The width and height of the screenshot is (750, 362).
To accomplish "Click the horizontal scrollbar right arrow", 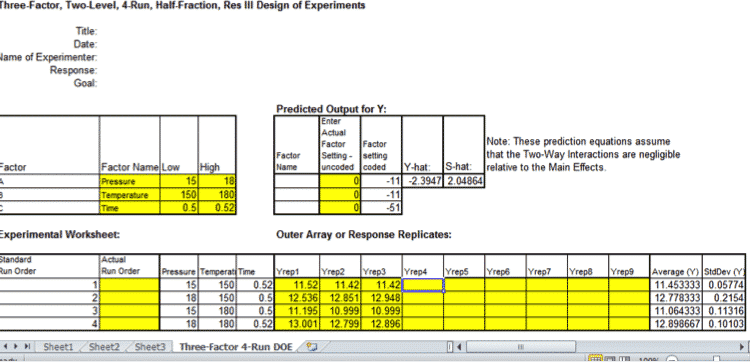I will point(743,347).
